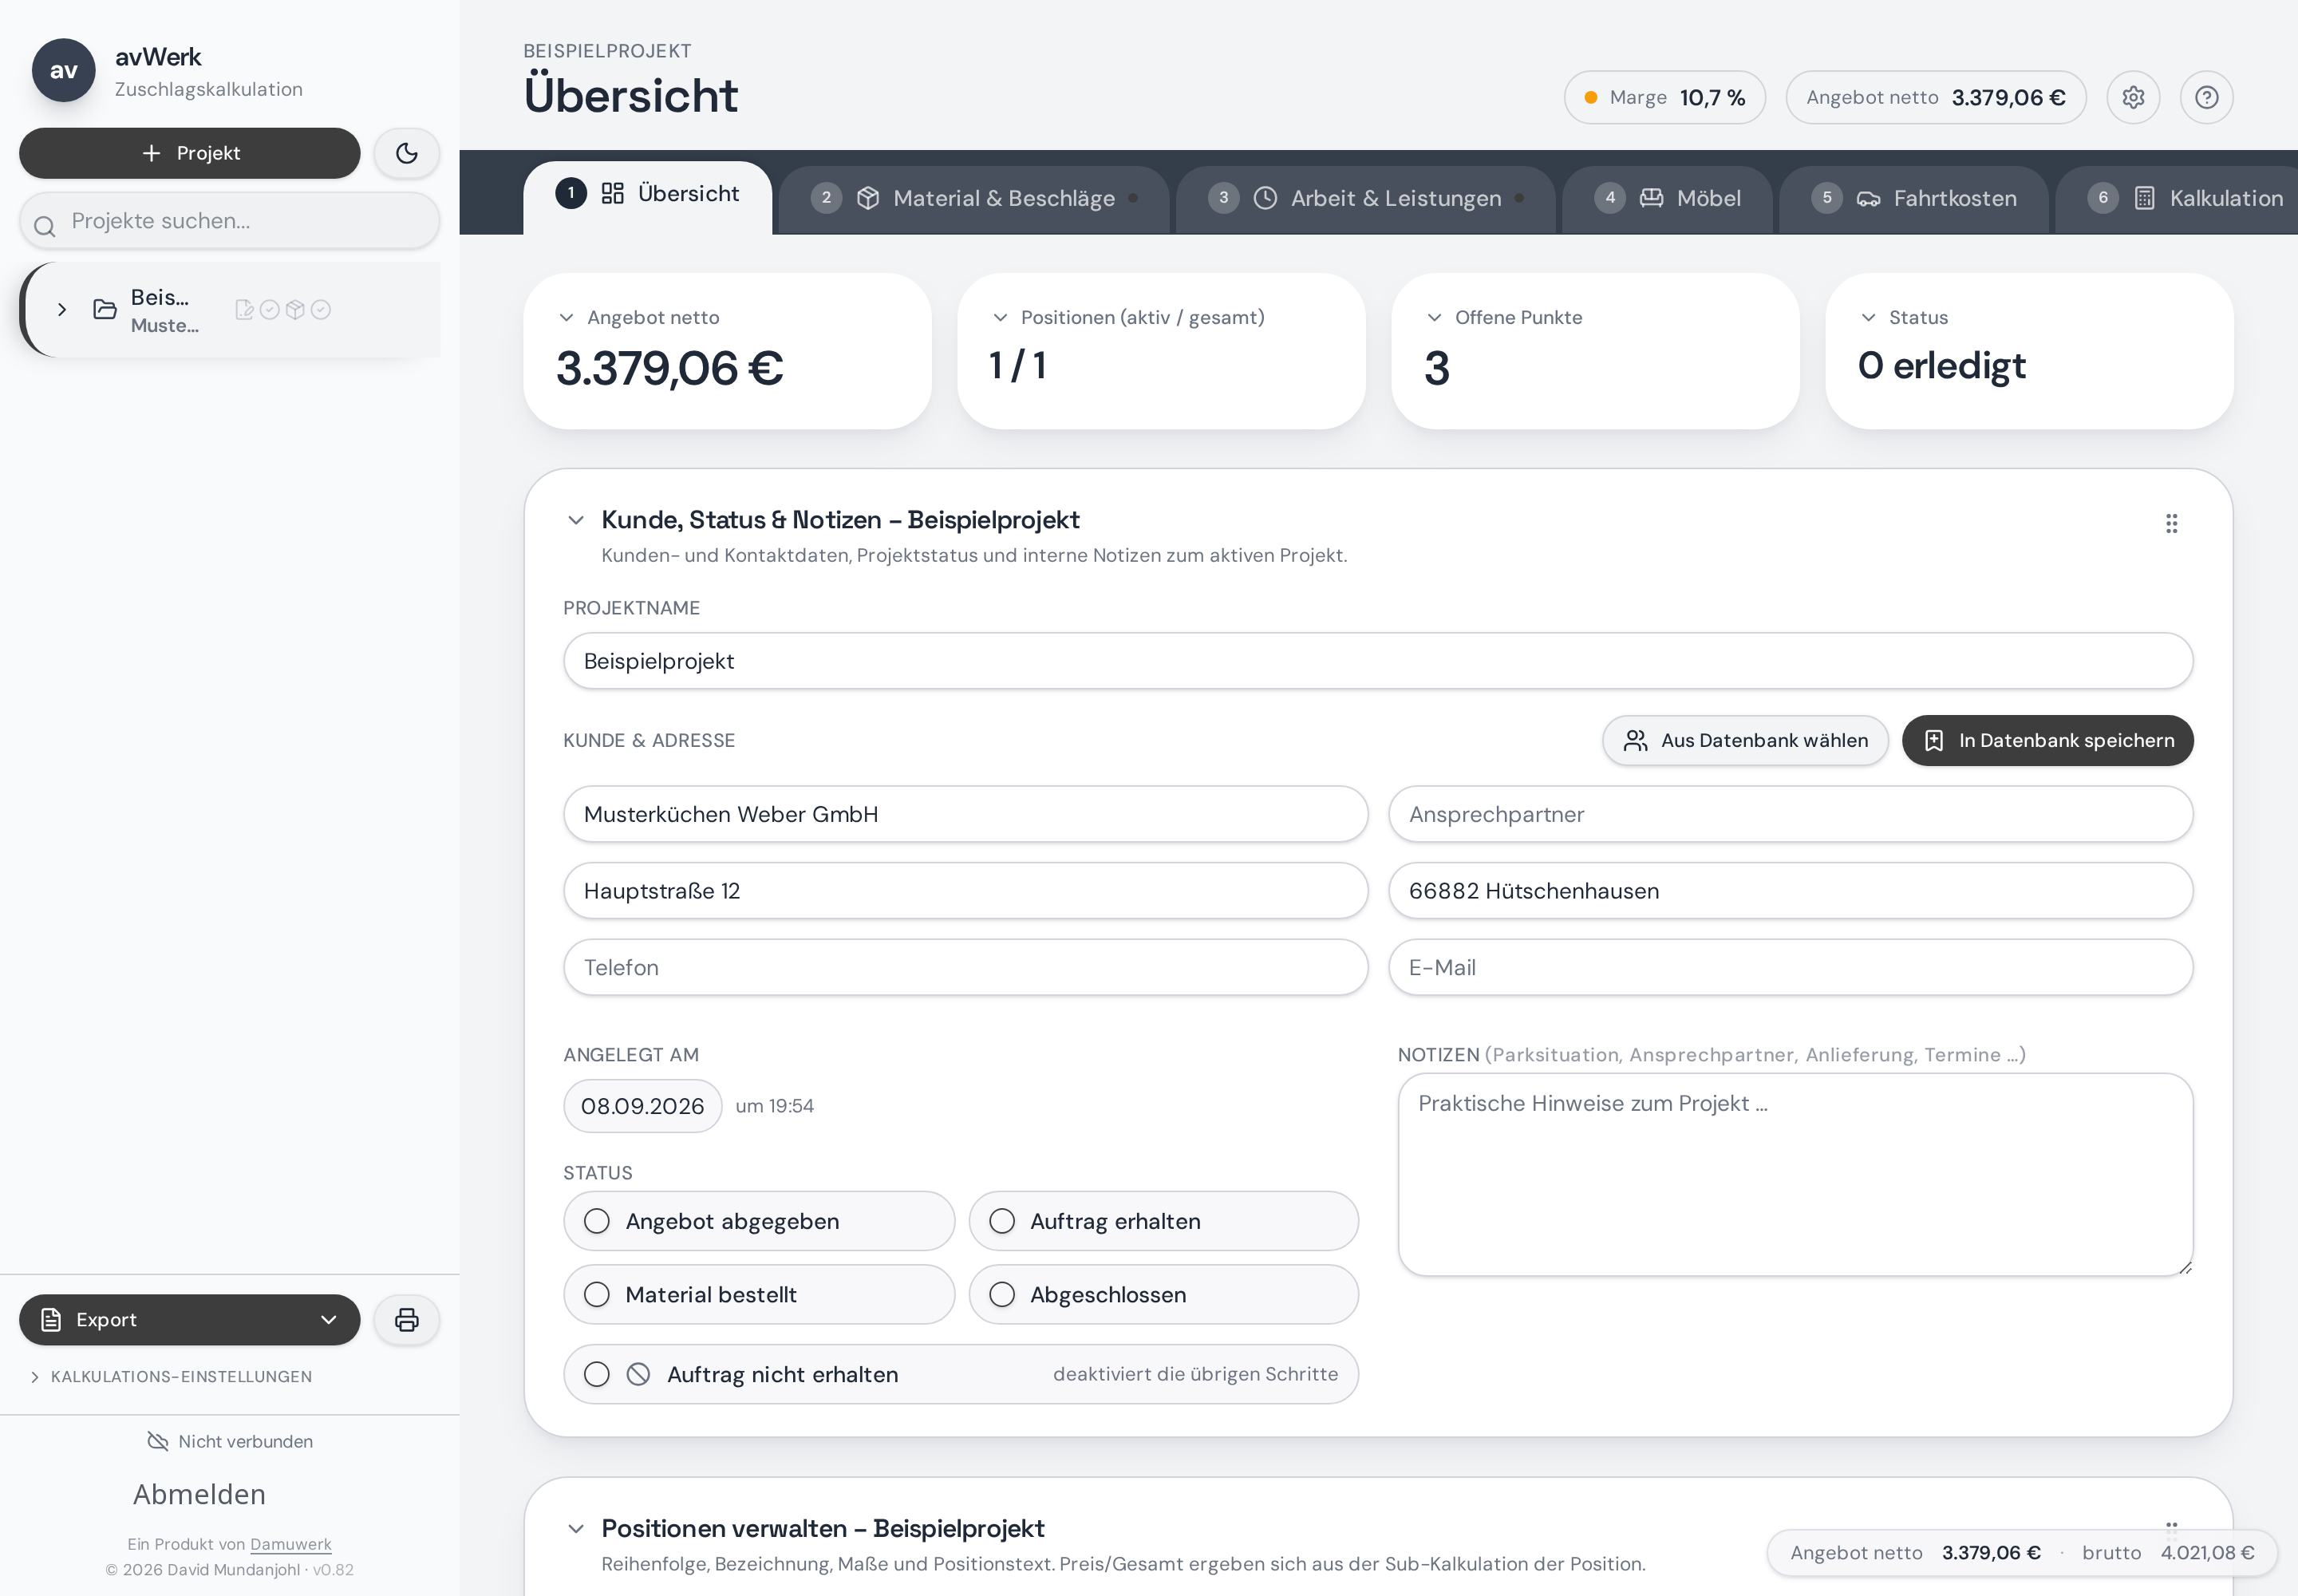The width and height of the screenshot is (2298, 1596).
Task: Open help with the question mark icon
Action: pyautogui.click(x=2206, y=97)
